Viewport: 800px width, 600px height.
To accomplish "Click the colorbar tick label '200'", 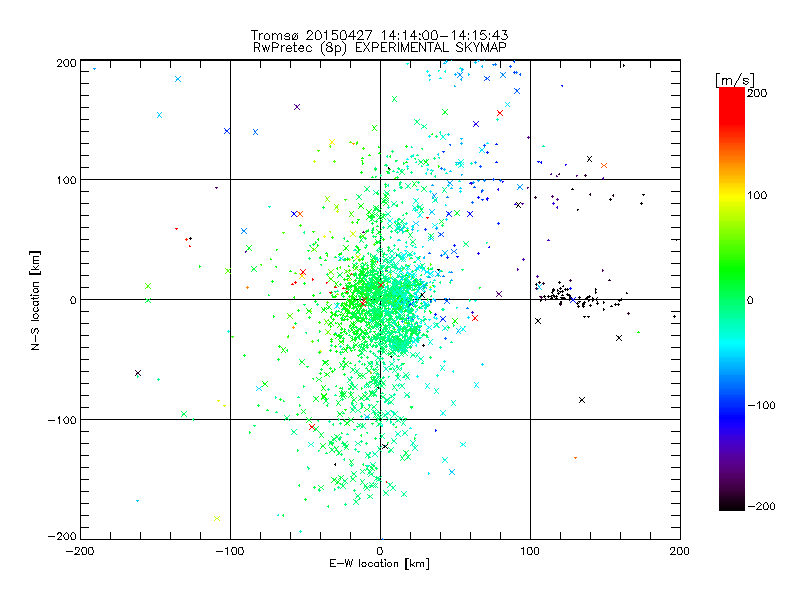I will (x=757, y=93).
